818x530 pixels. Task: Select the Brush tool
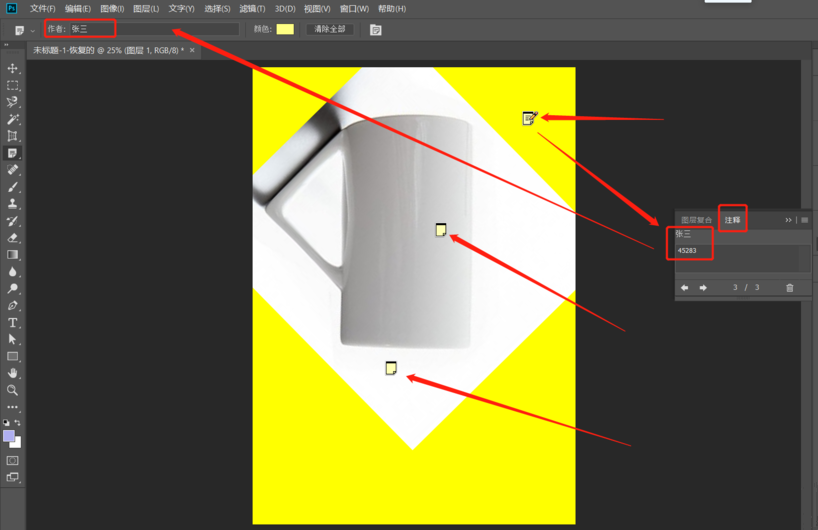pyautogui.click(x=13, y=187)
